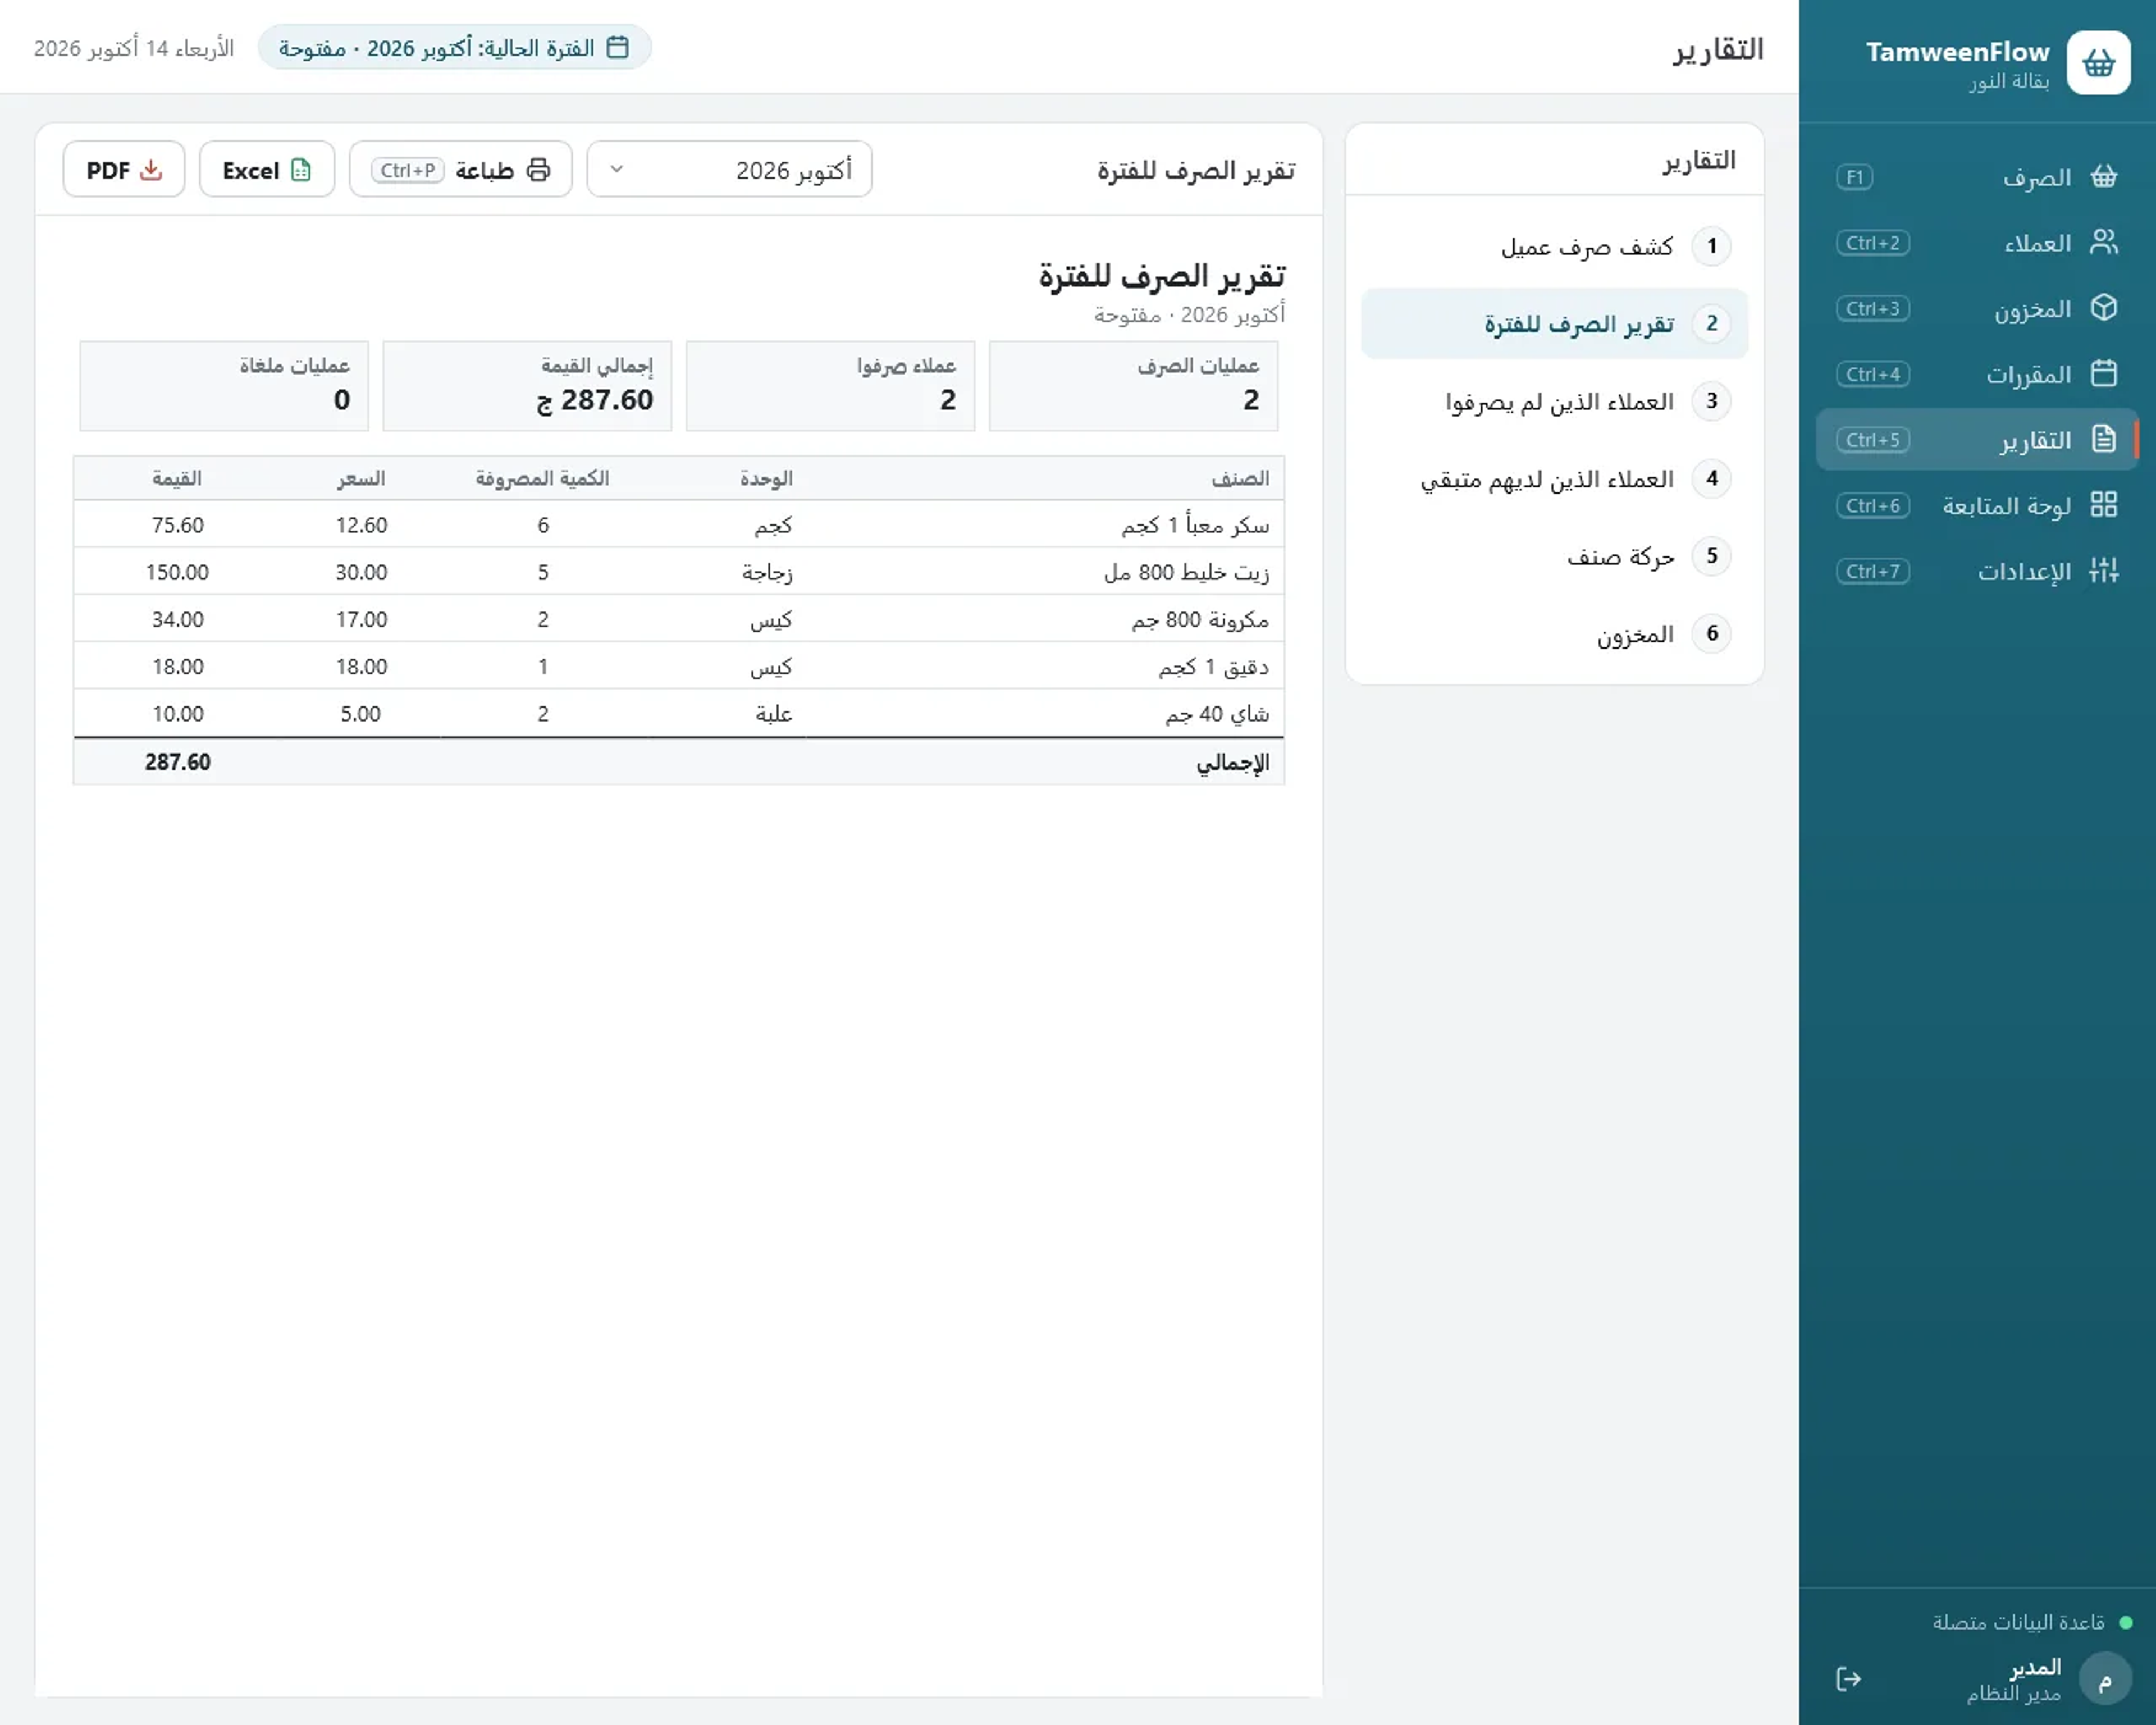
Task: Click the عملاء صرفوا summary card
Action: coord(830,386)
